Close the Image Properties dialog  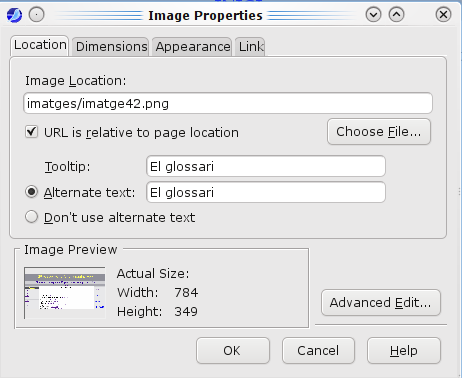coord(443,15)
